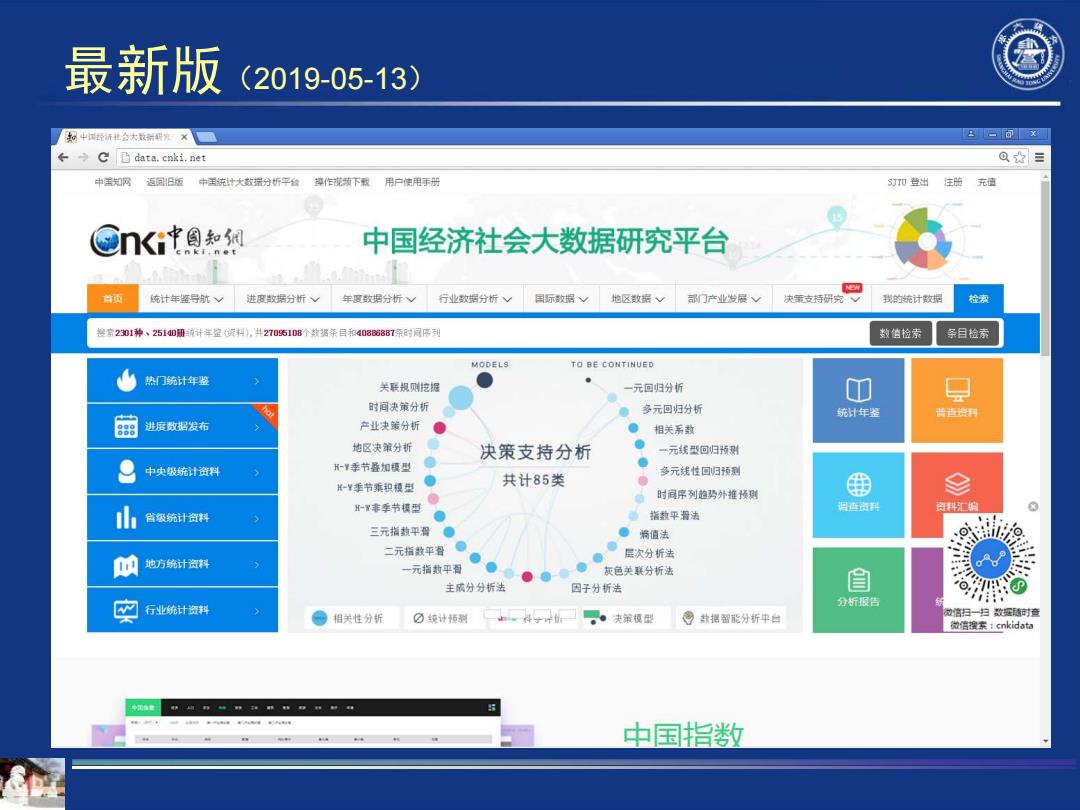Viewport: 1080px width, 810px height.
Task: Click the 主成分分析法 model label
Action: tap(475, 588)
